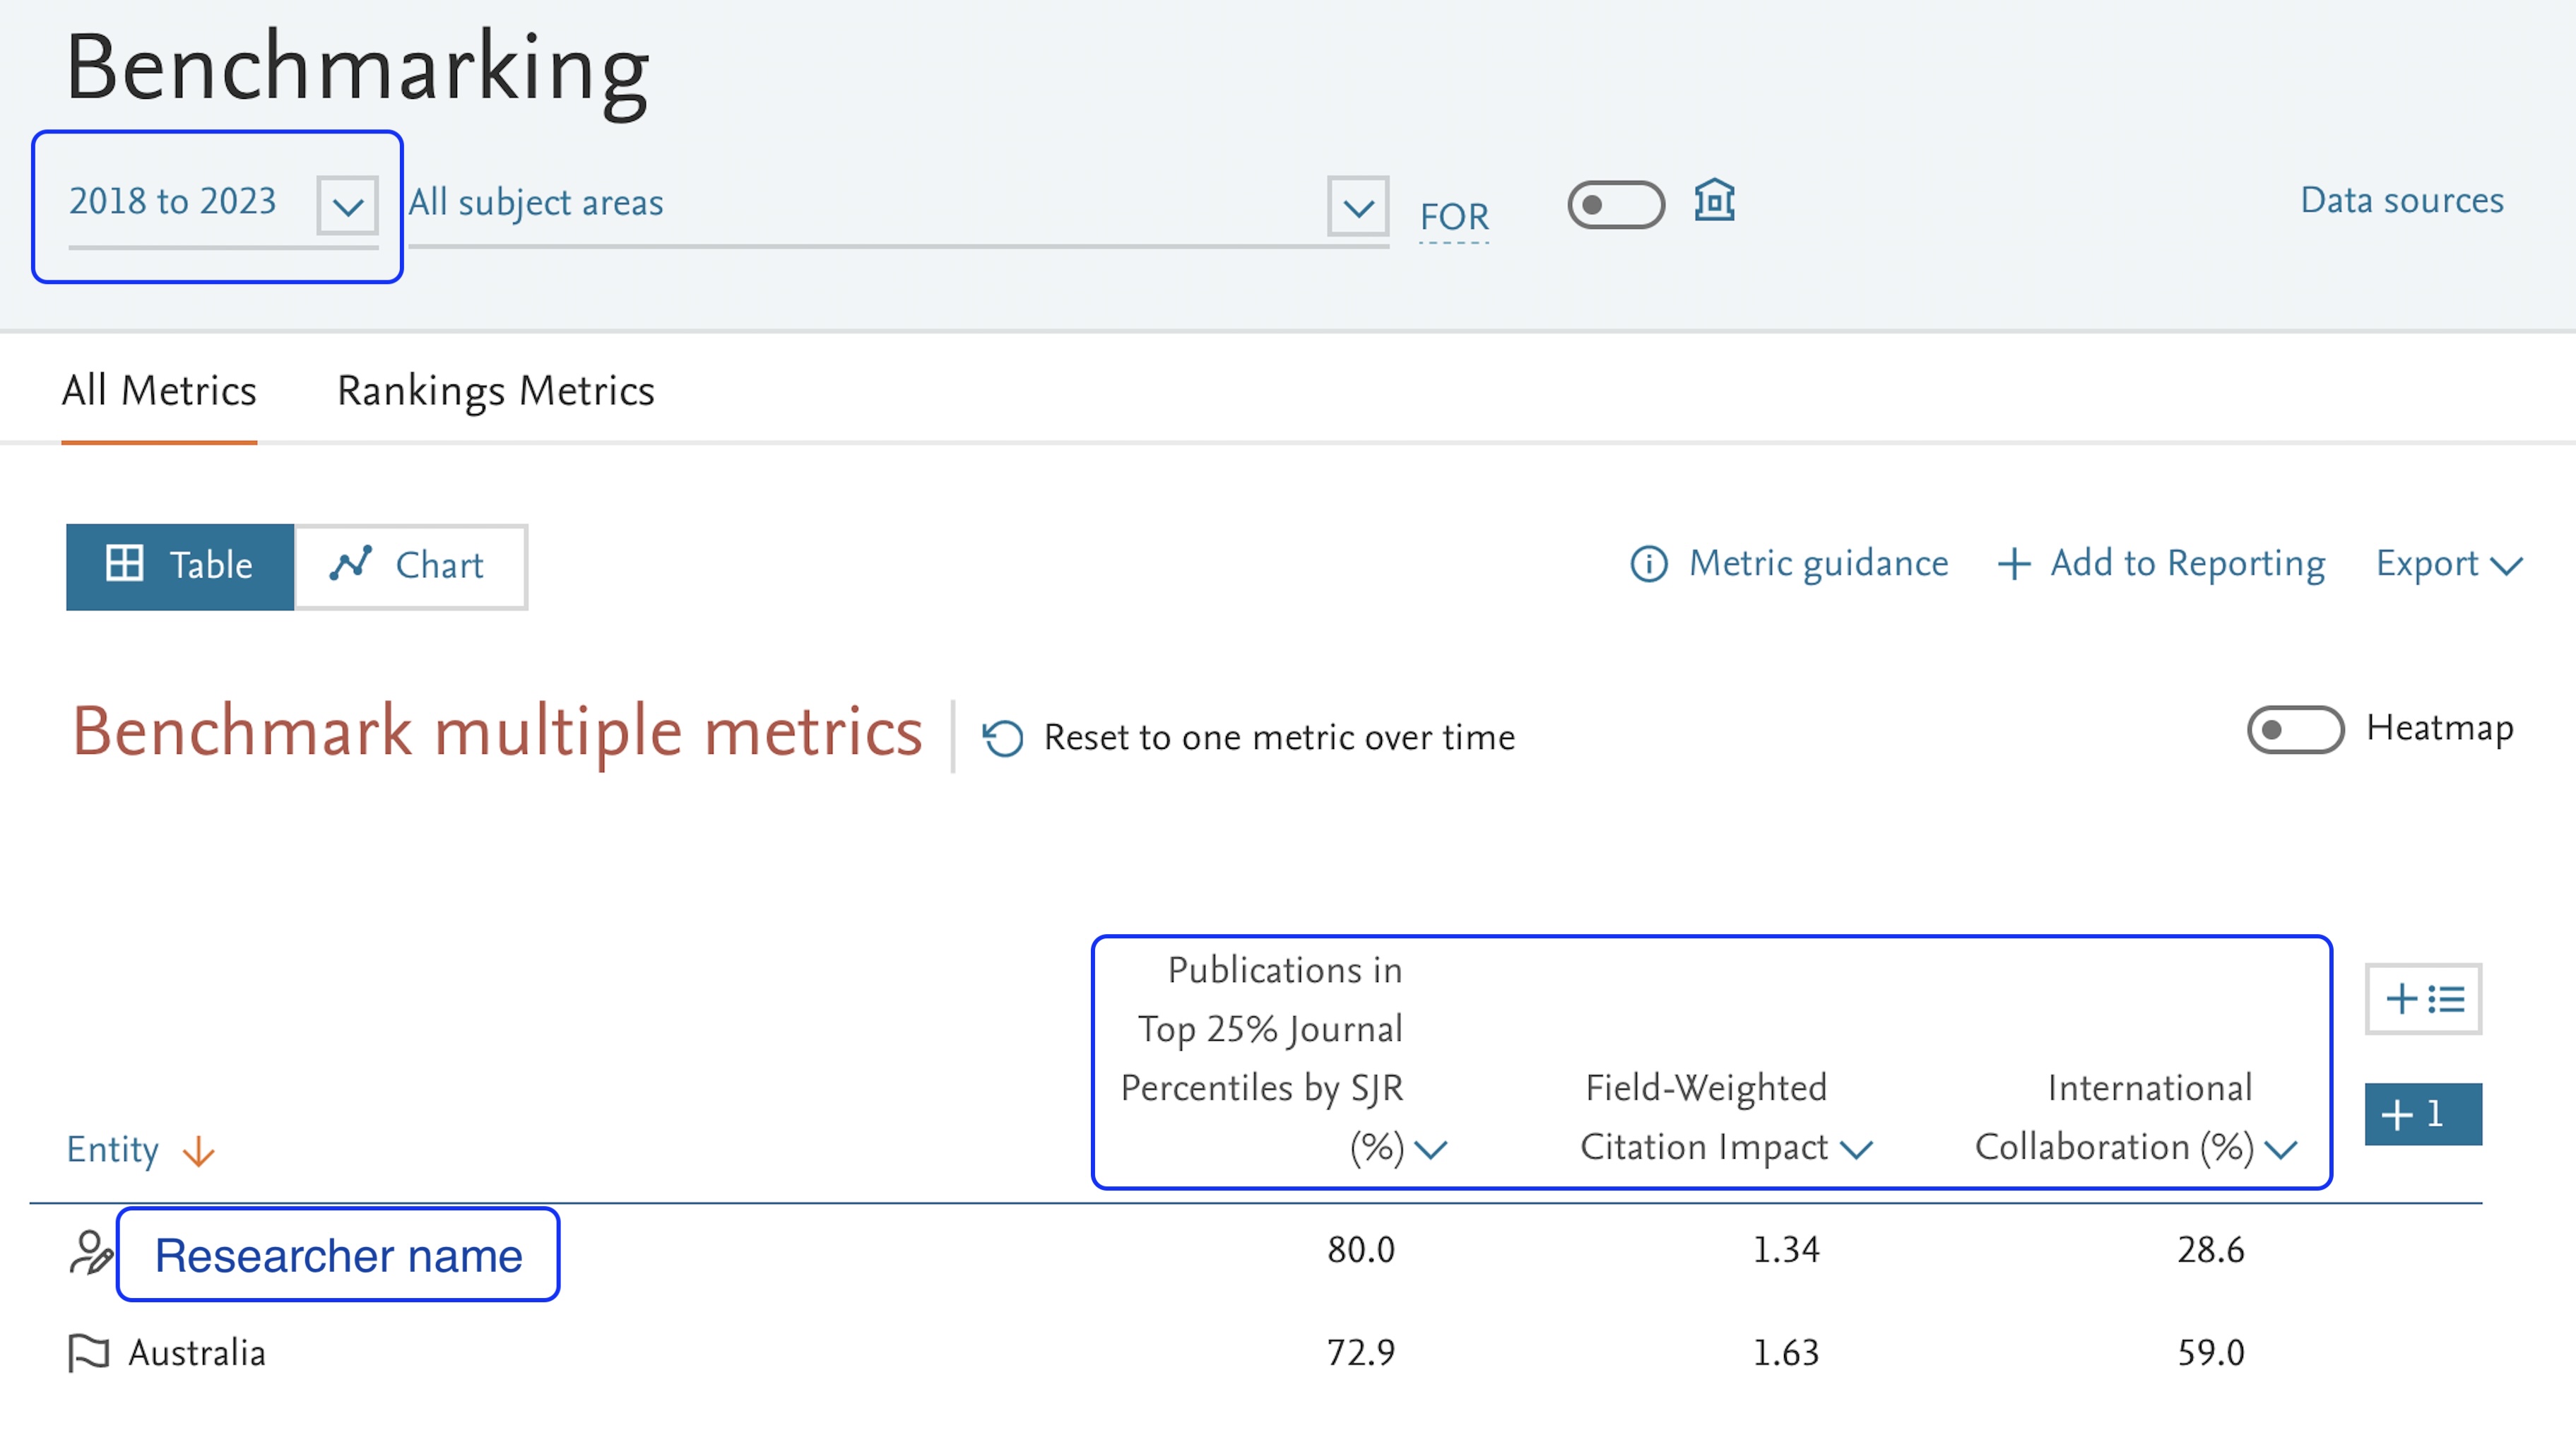Image resolution: width=2576 pixels, height=1440 pixels.
Task: Click Add to Reporting
Action: tap(2161, 564)
